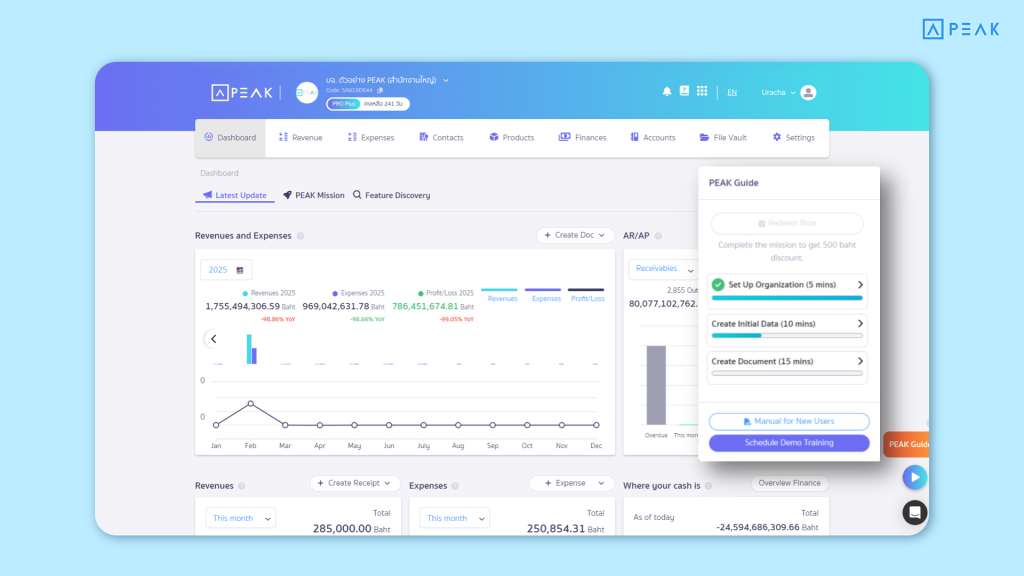Select the Revenue menu icon
Image resolution: width=1024 pixels, height=576 pixels.
(x=284, y=137)
